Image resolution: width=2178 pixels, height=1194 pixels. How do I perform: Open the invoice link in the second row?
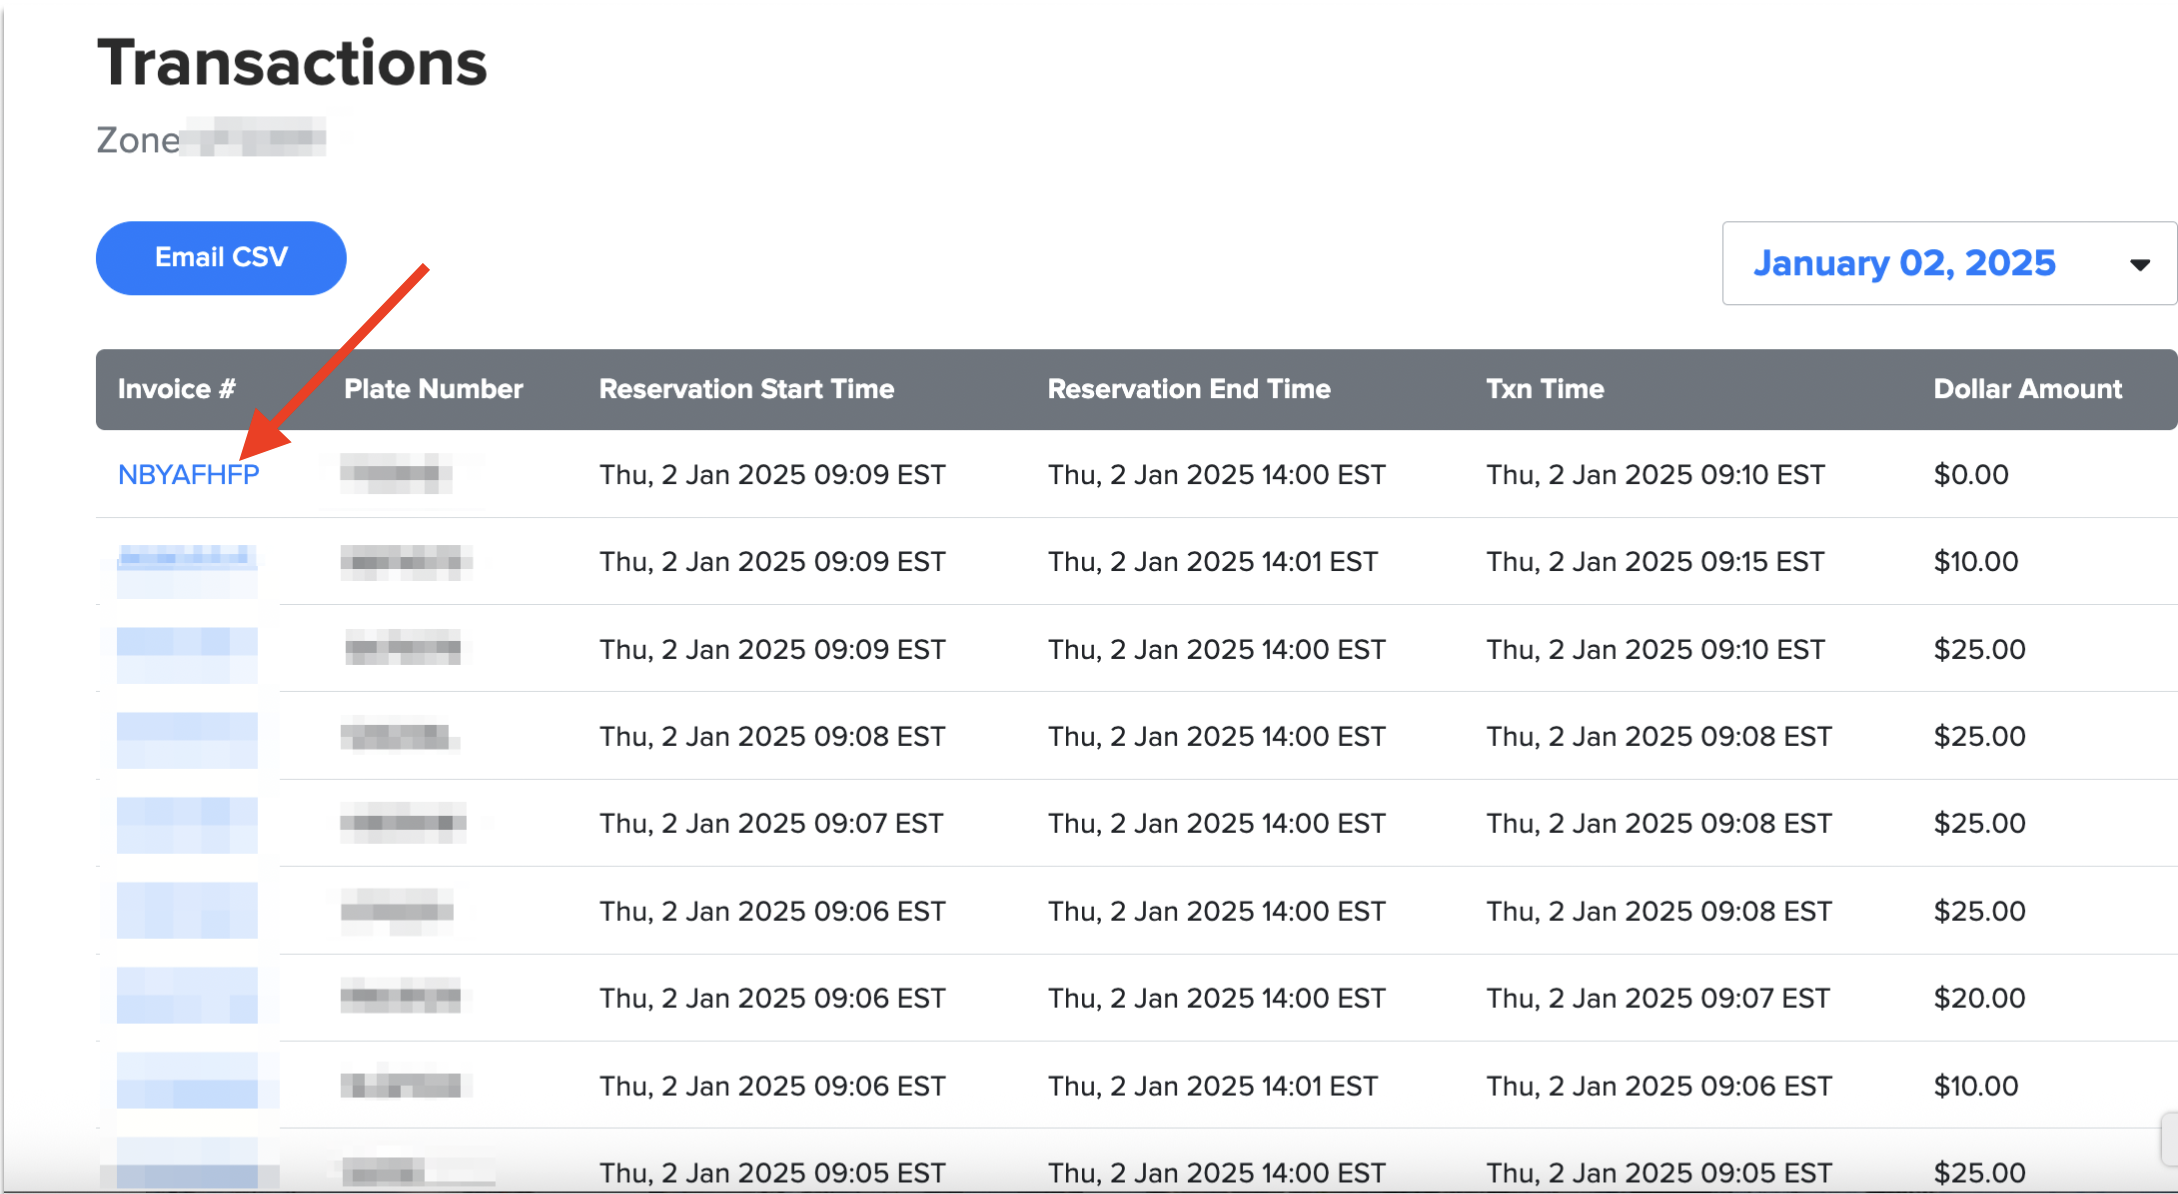[186, 561]
